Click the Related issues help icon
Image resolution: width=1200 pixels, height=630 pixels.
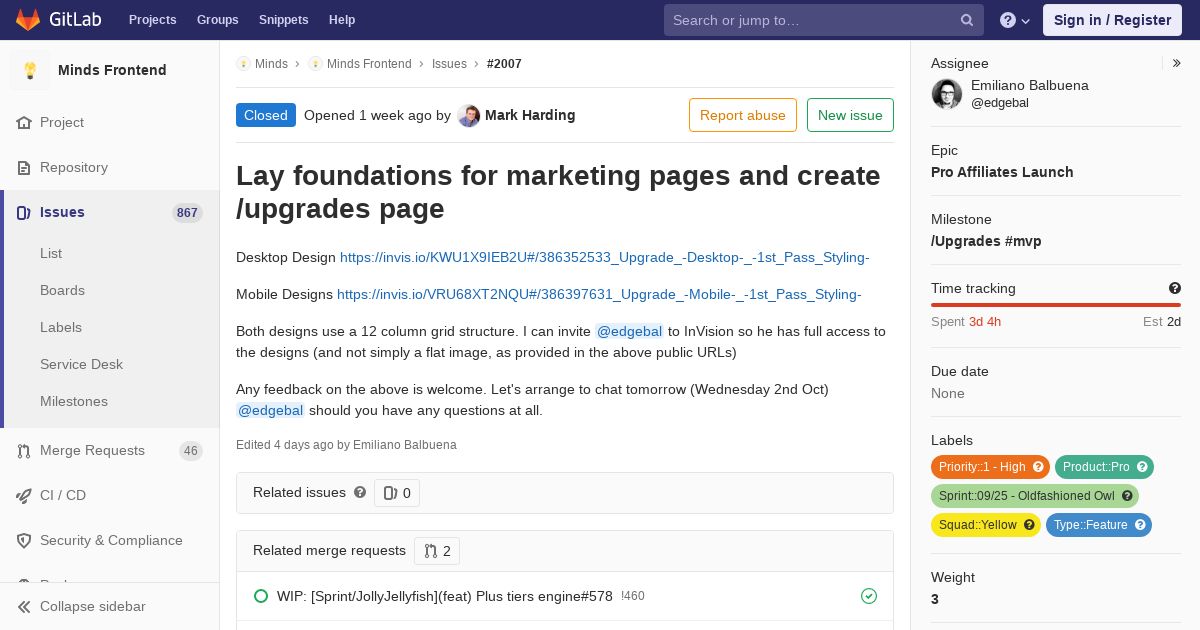point(360,492)
